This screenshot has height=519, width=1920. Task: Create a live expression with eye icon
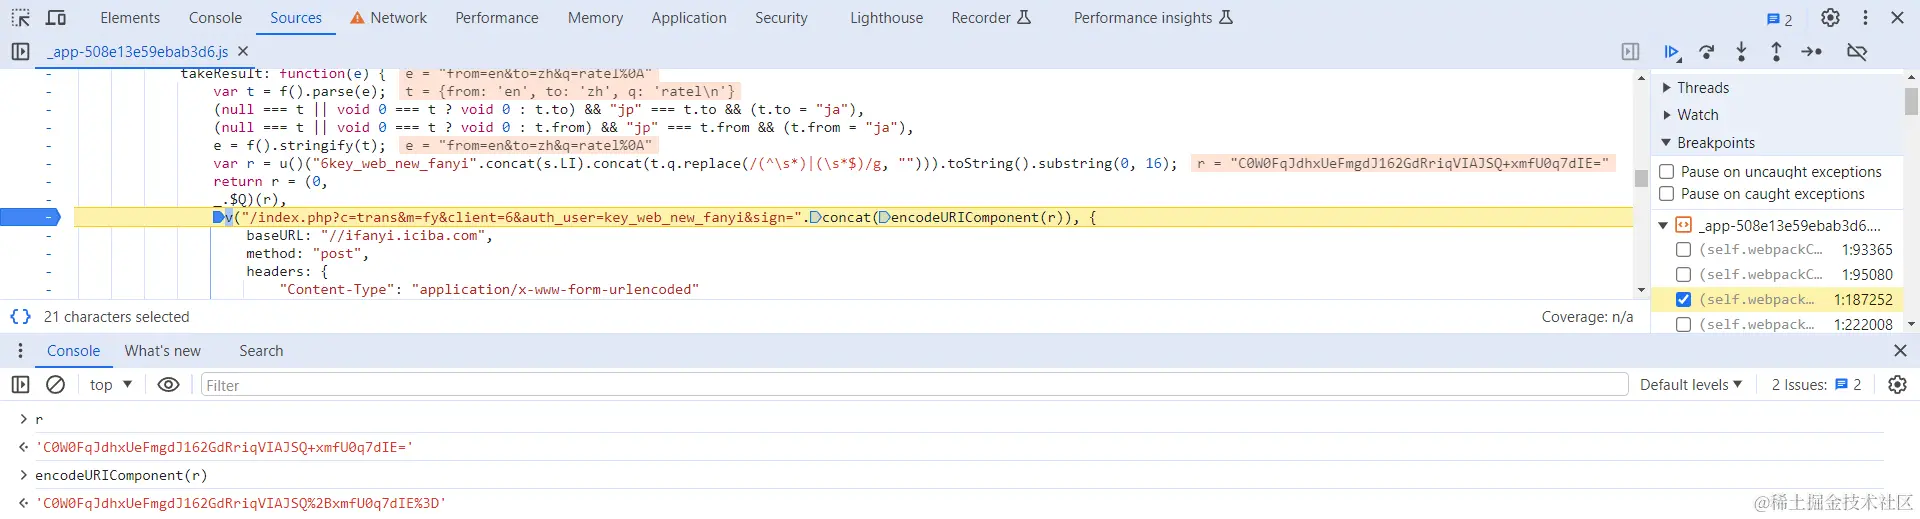[168, 385]
